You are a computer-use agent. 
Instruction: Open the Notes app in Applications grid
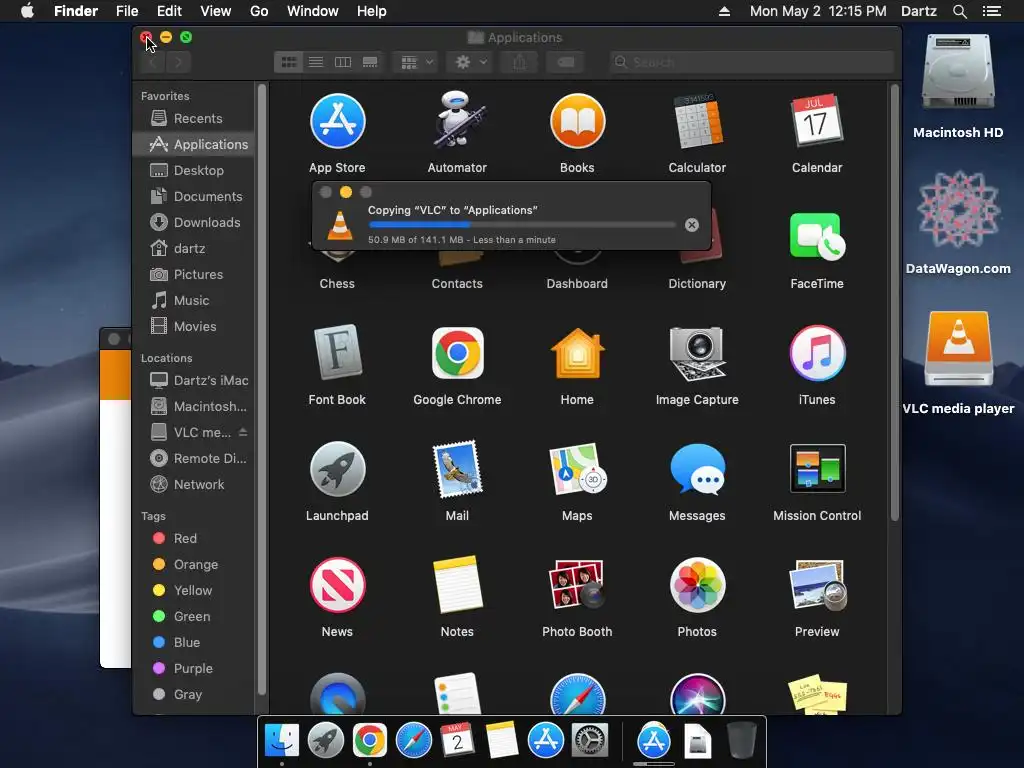point(457,584)
